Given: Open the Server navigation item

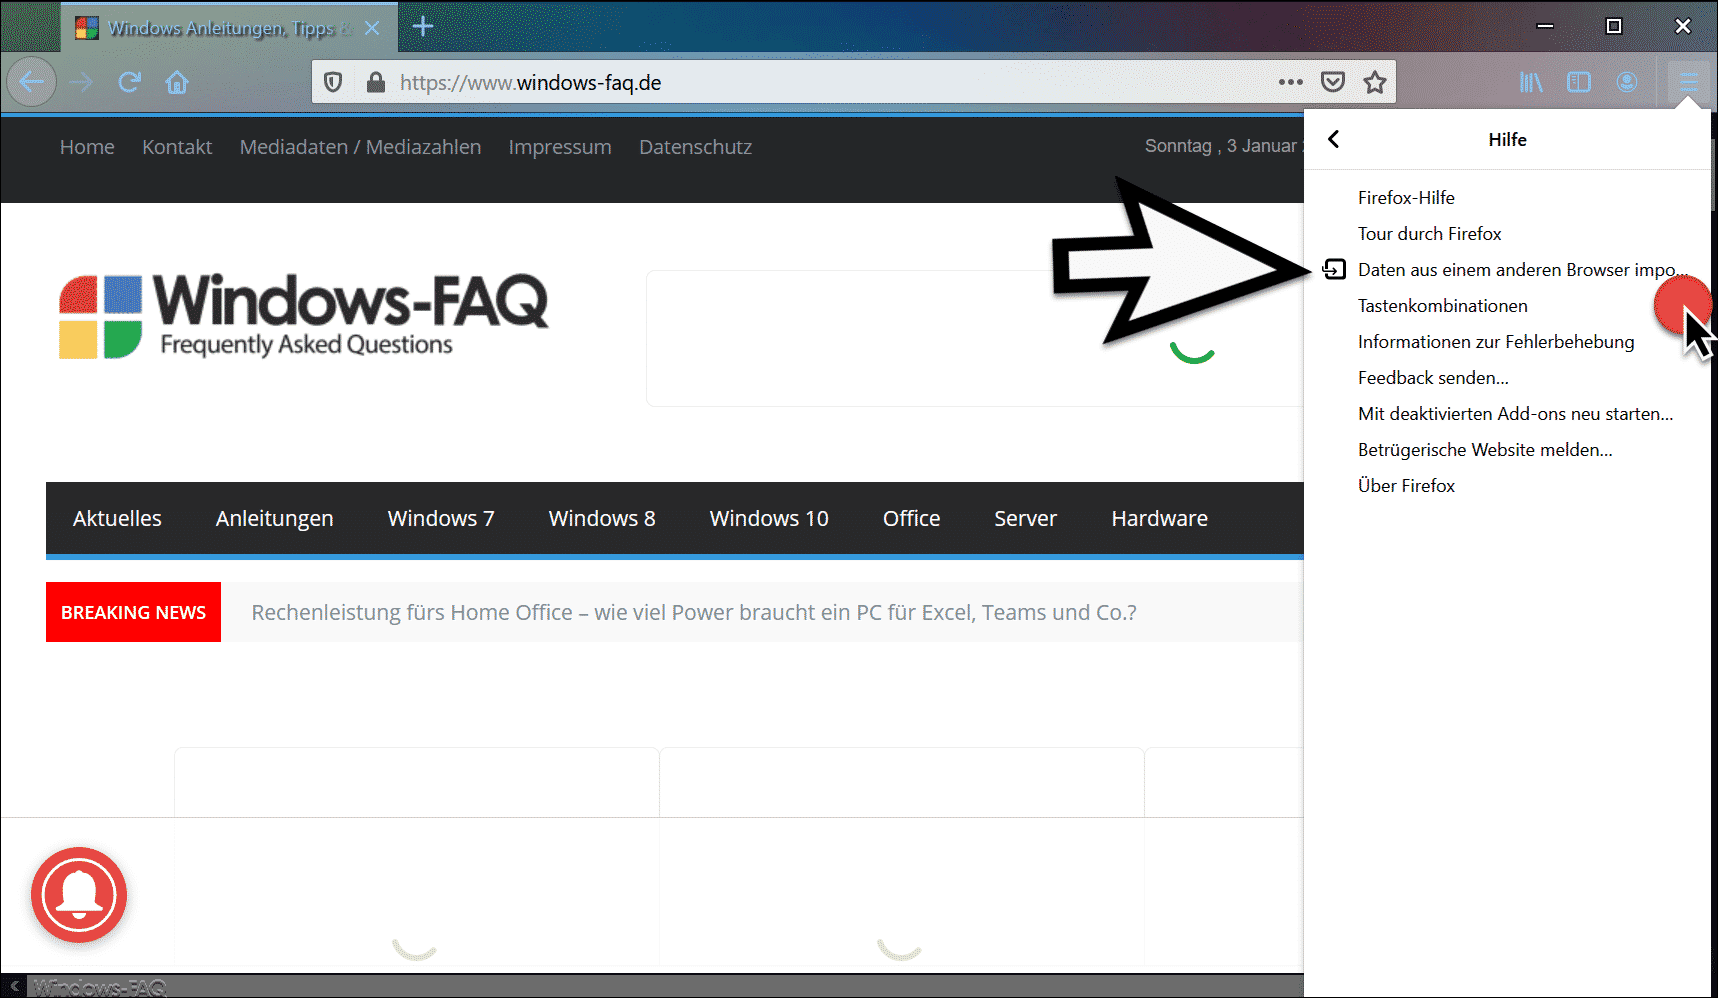Looking at the screenshot, I should (1025, 518).
